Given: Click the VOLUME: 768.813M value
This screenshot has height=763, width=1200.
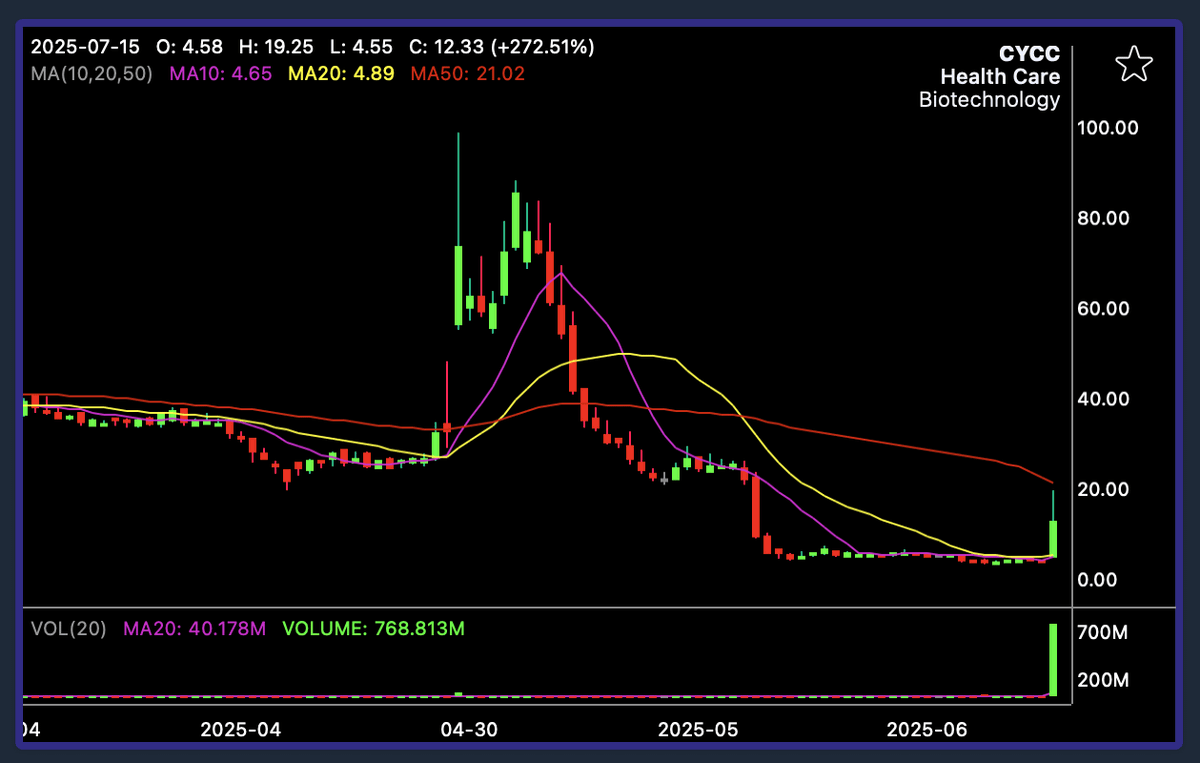Looking at the screenshot, I should [x=374, y=629].
